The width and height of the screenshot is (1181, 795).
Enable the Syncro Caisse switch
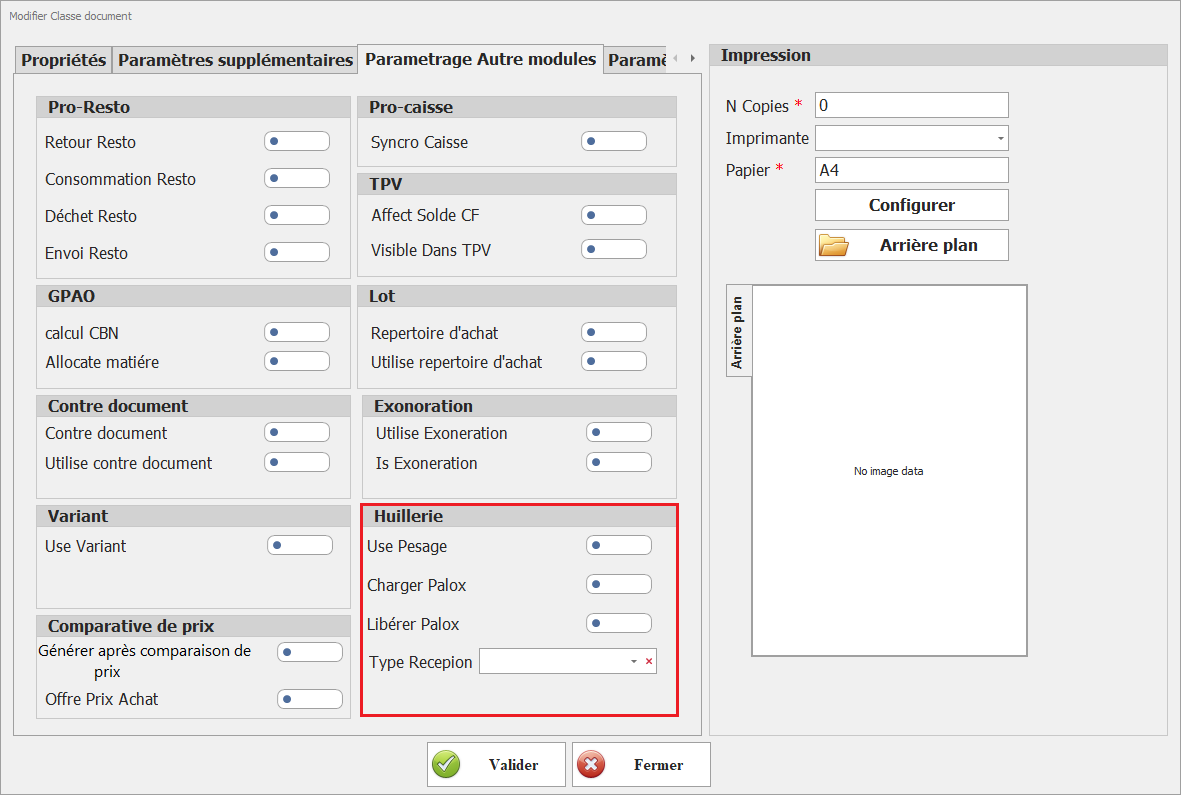point(613,142)
